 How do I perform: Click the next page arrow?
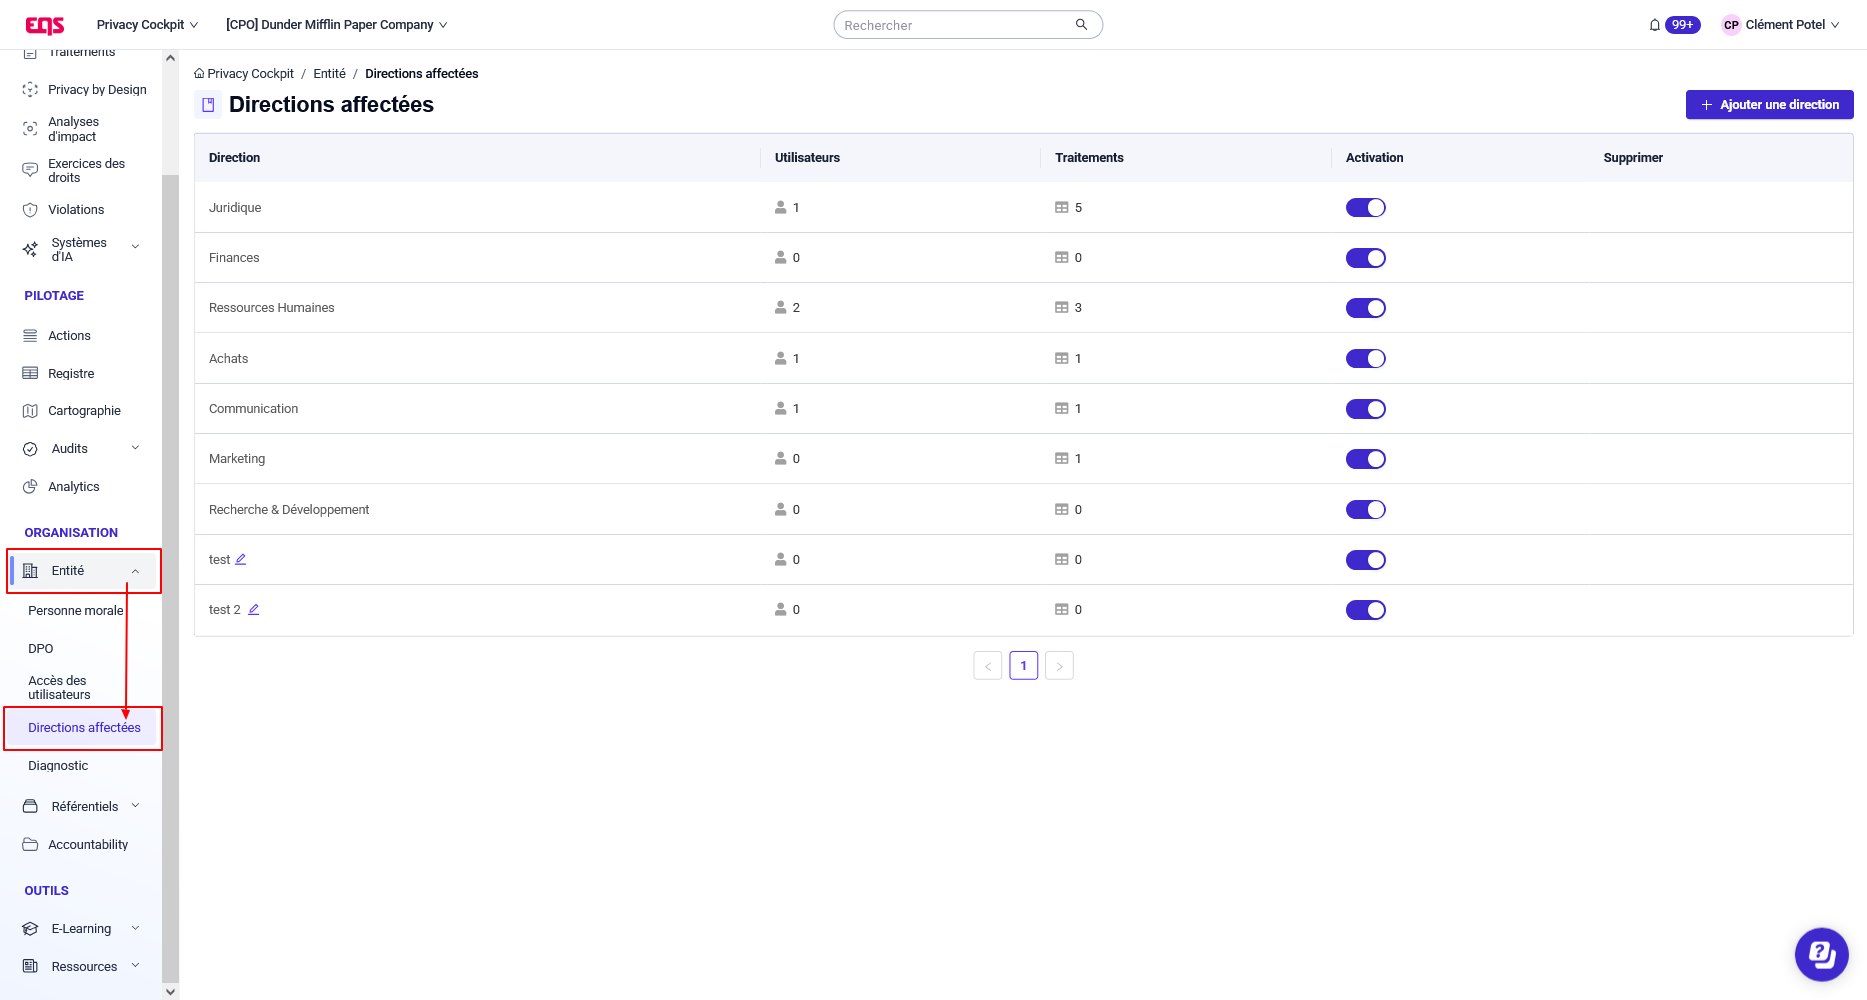tap(1059, 666)
